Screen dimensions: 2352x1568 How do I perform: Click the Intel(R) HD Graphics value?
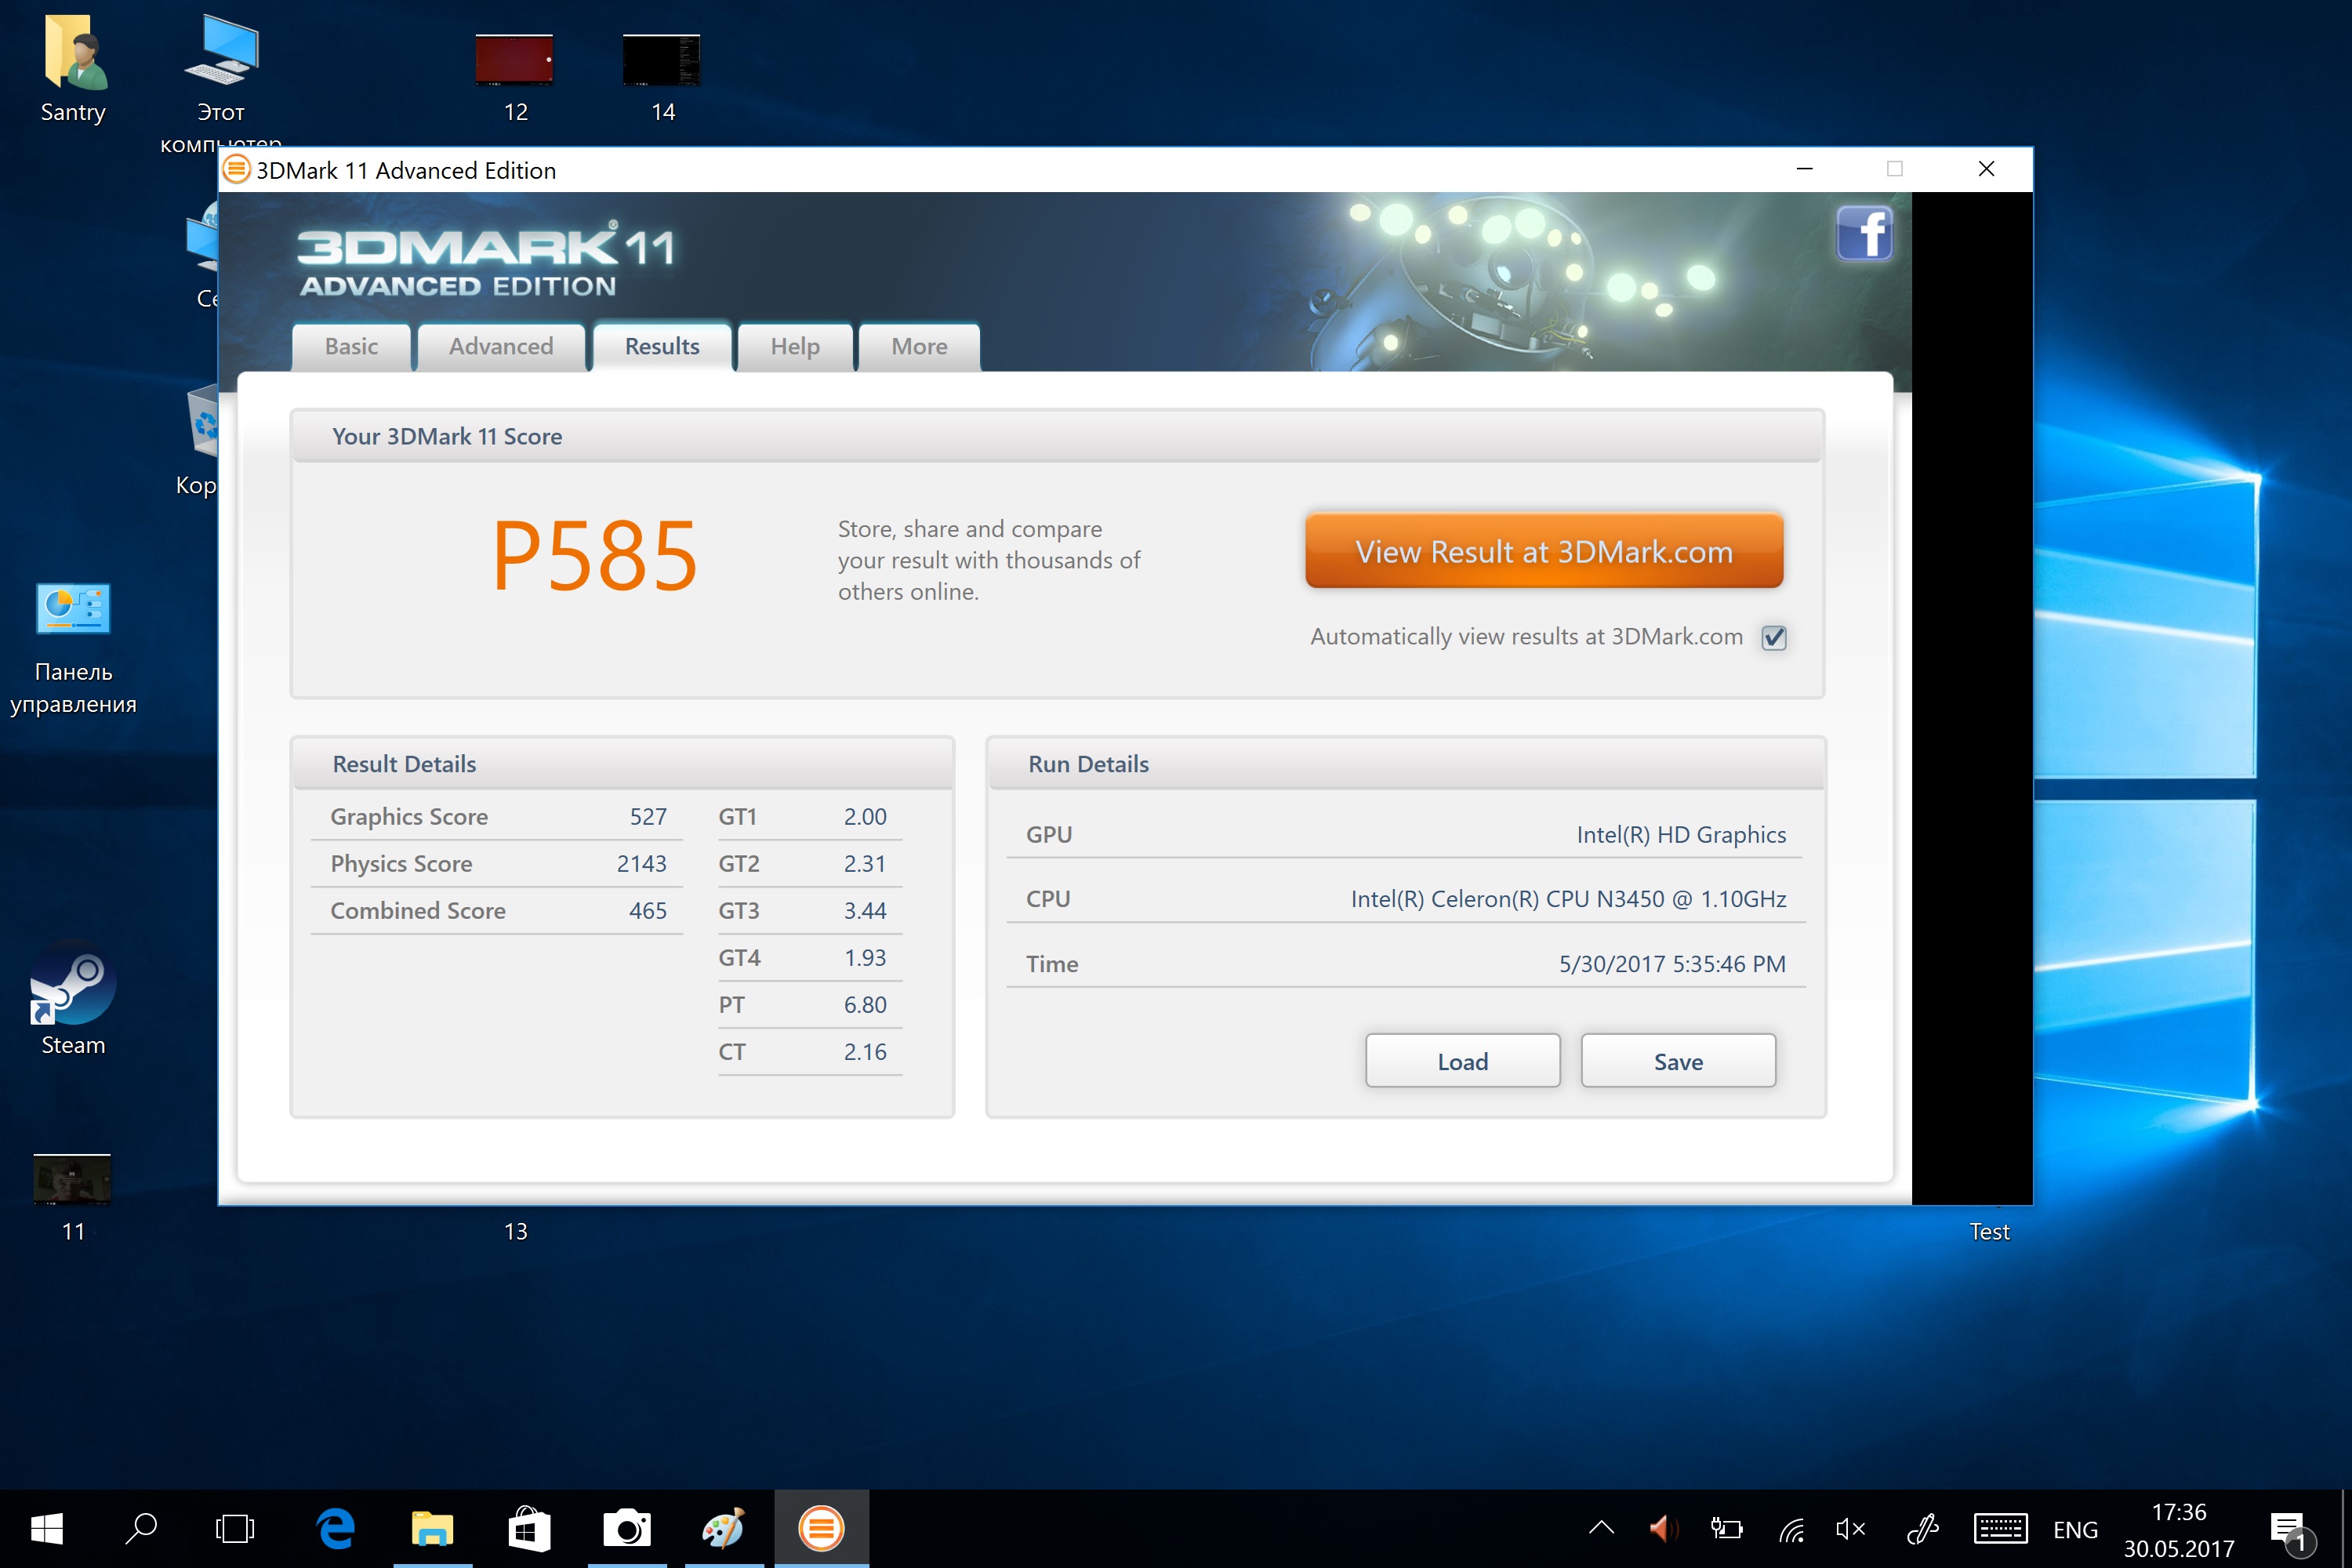click(x=1681, y=835)
